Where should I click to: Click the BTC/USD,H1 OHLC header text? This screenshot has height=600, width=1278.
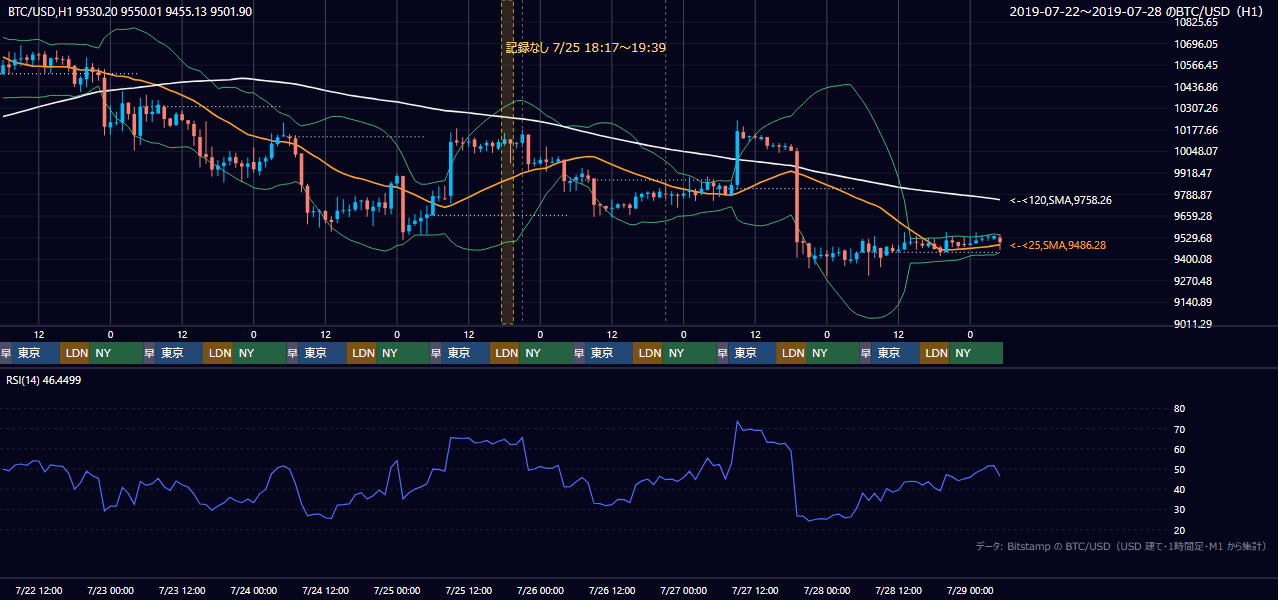130,11
